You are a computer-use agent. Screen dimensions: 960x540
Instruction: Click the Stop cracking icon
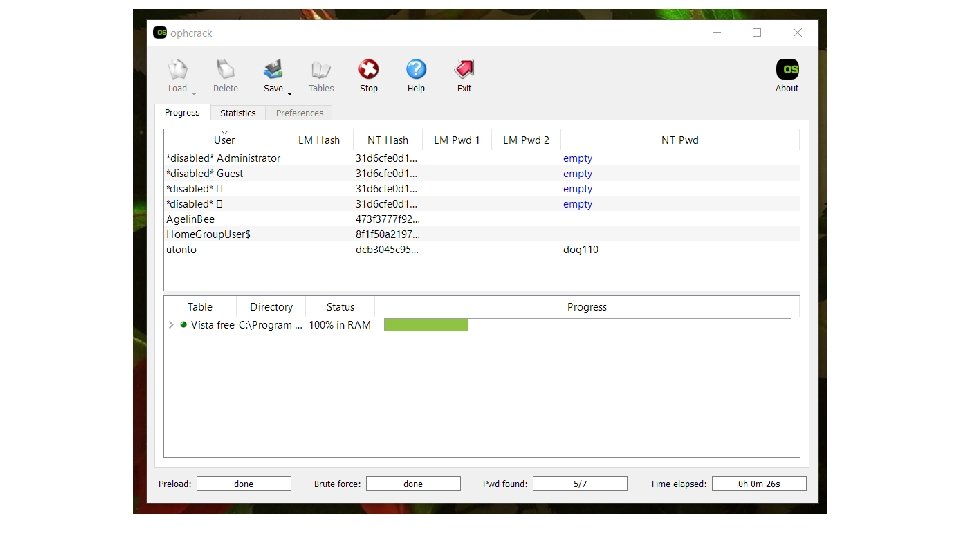[369, 70]
